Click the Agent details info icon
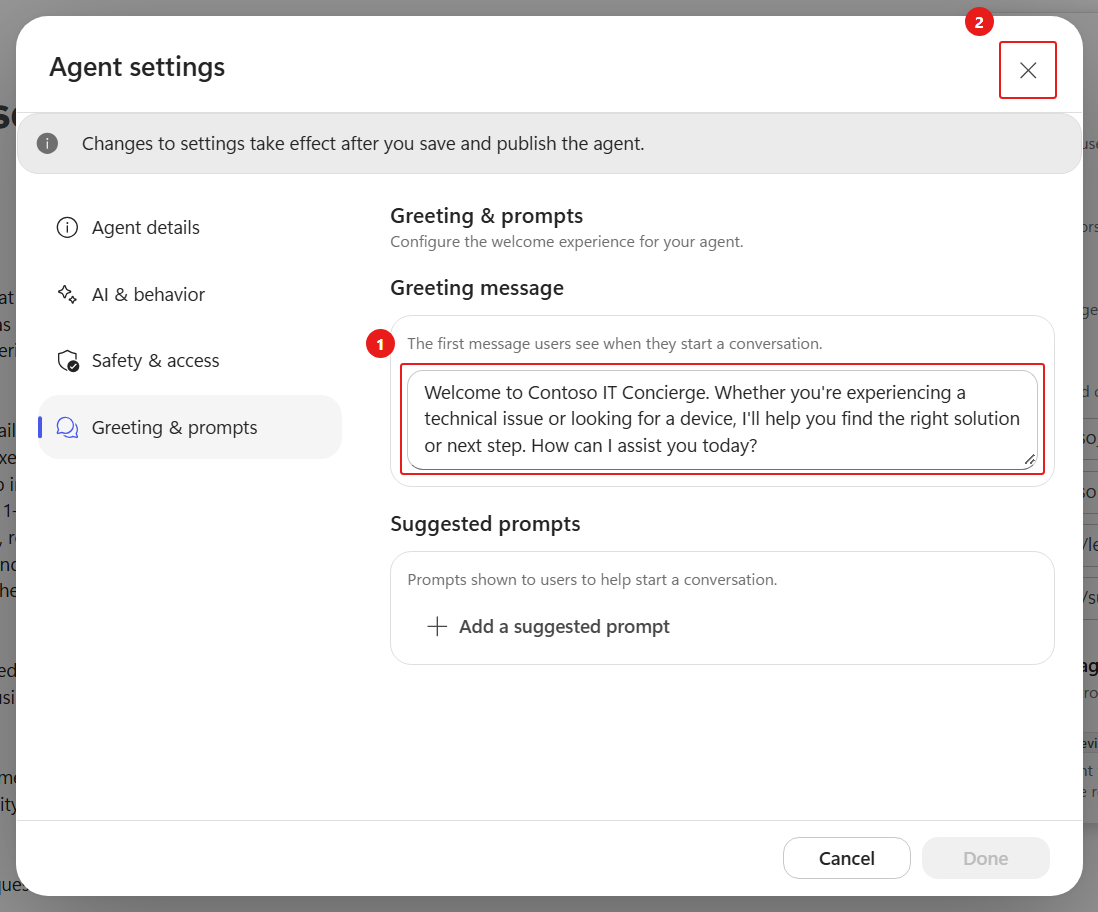This screenshot has height=912, width=1098. 67,228
